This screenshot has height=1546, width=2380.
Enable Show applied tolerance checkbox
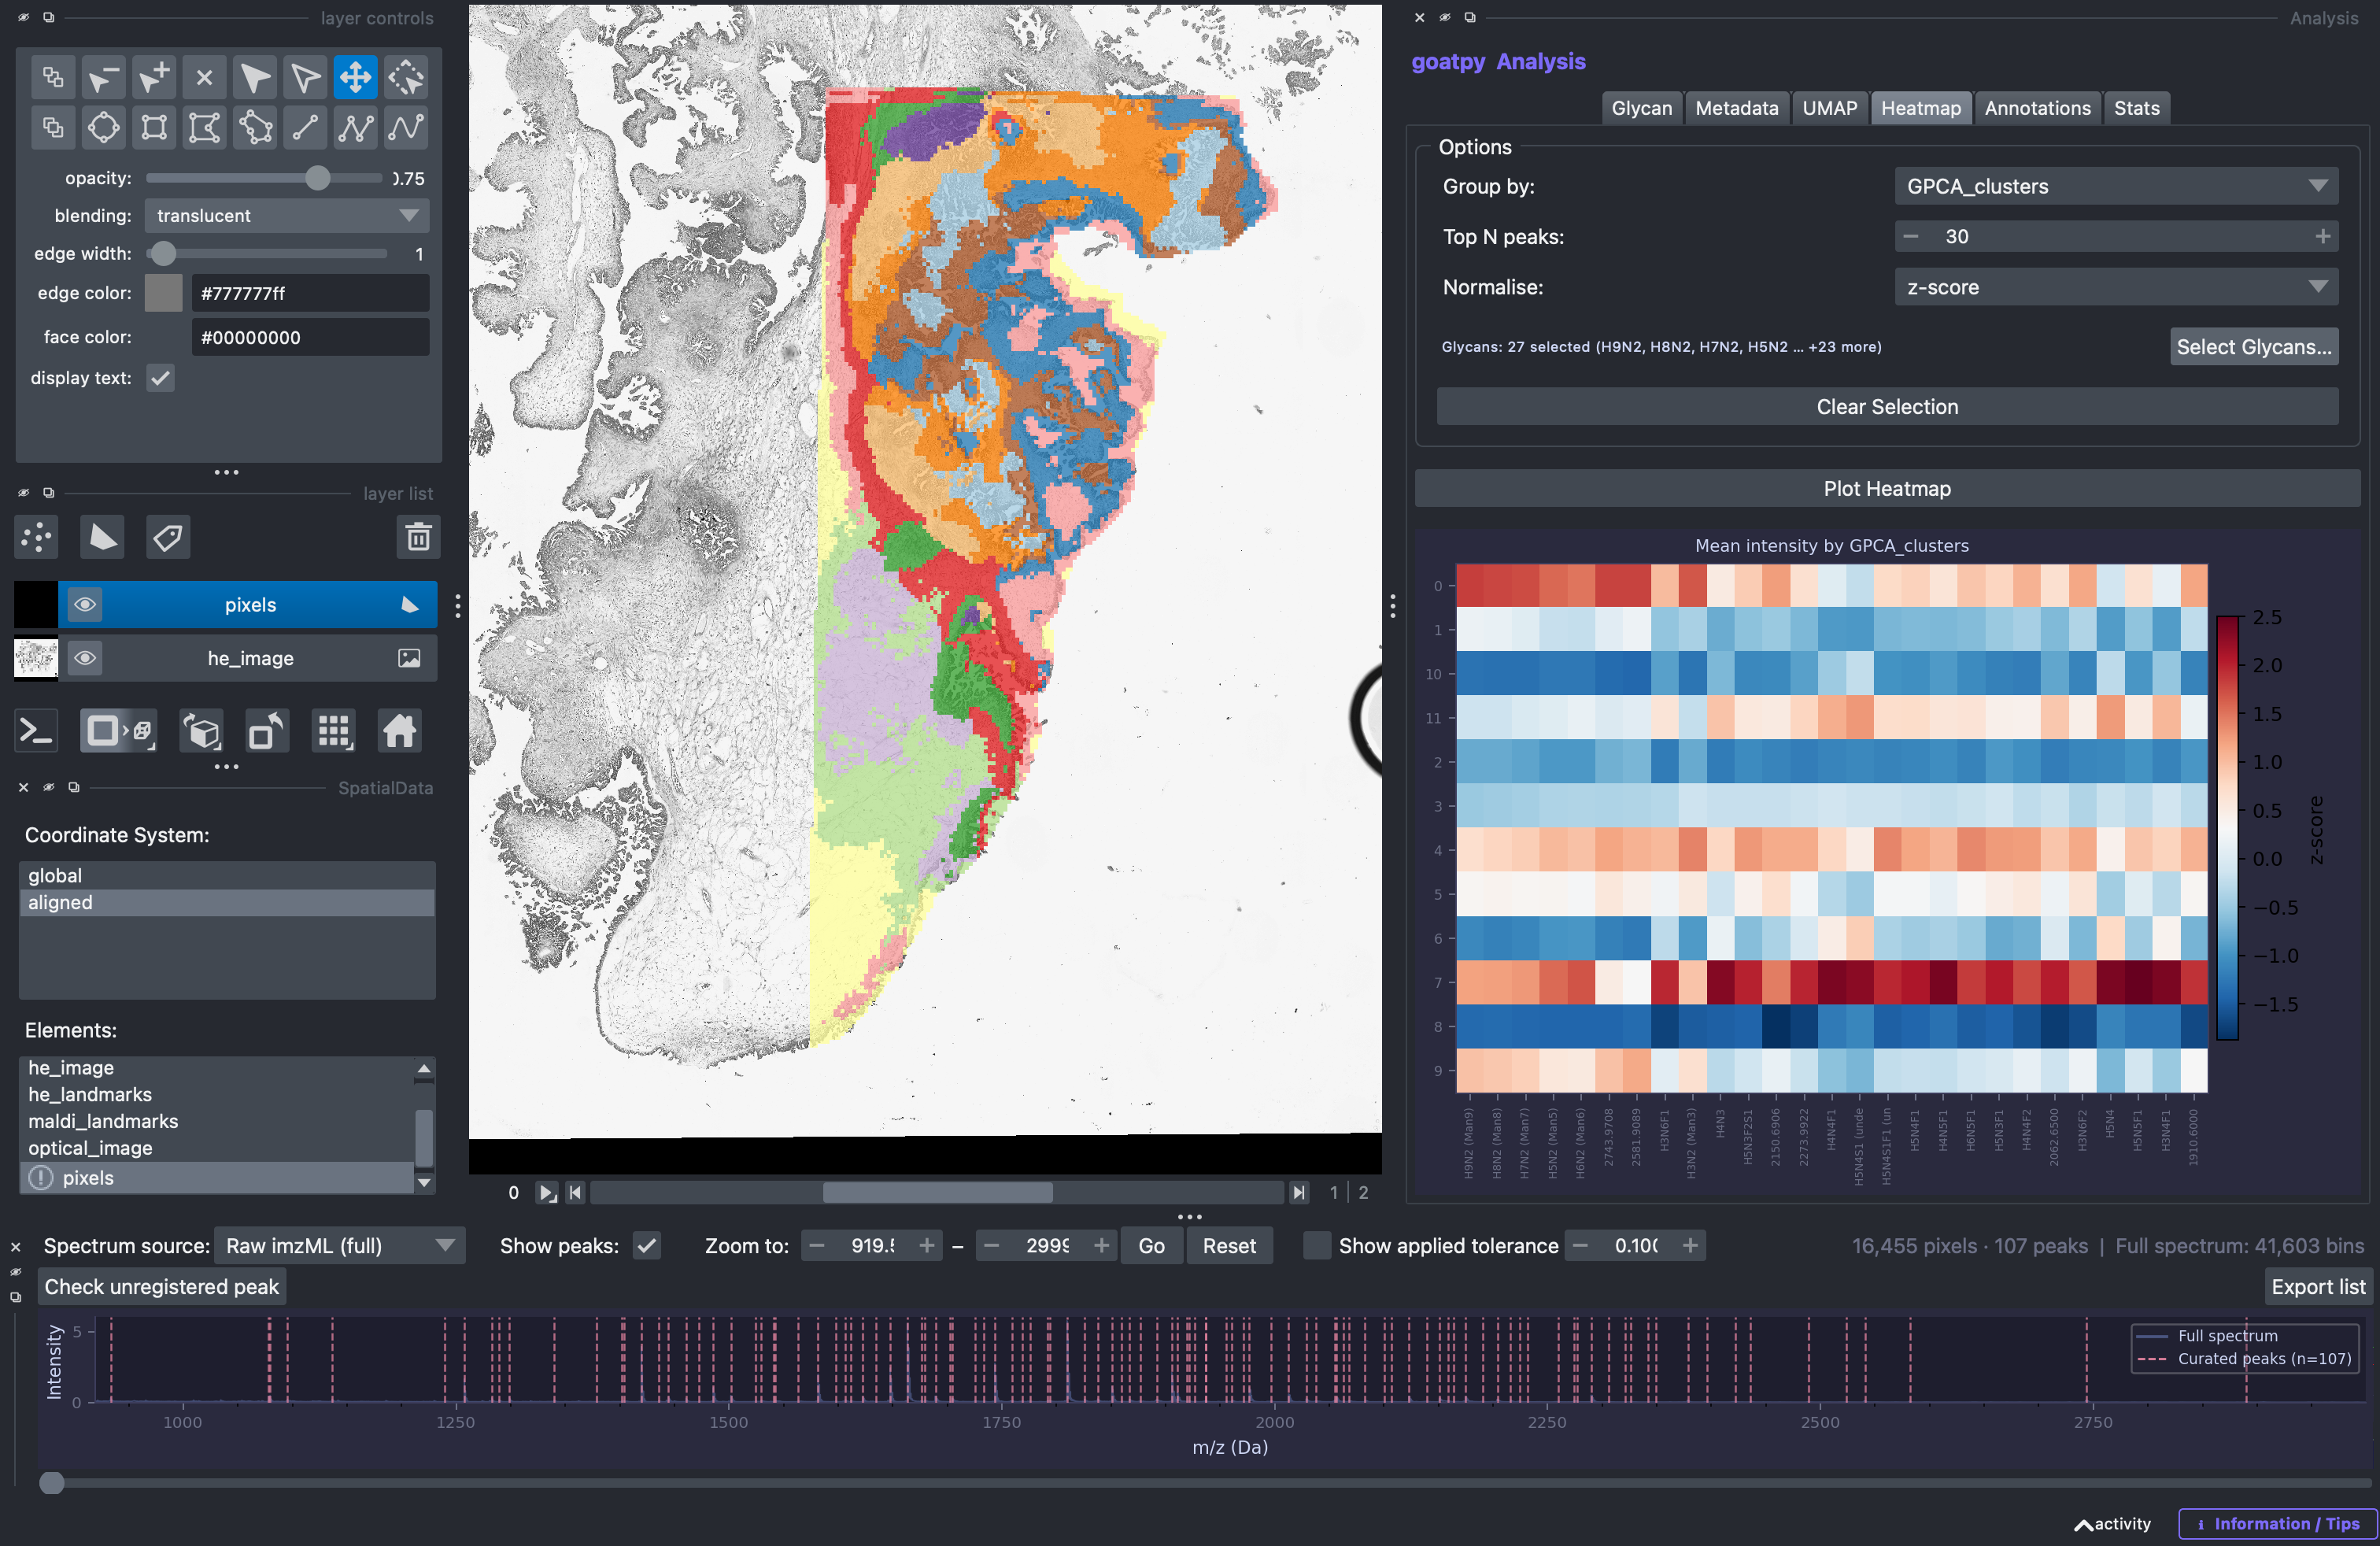click(1317, 1246)
